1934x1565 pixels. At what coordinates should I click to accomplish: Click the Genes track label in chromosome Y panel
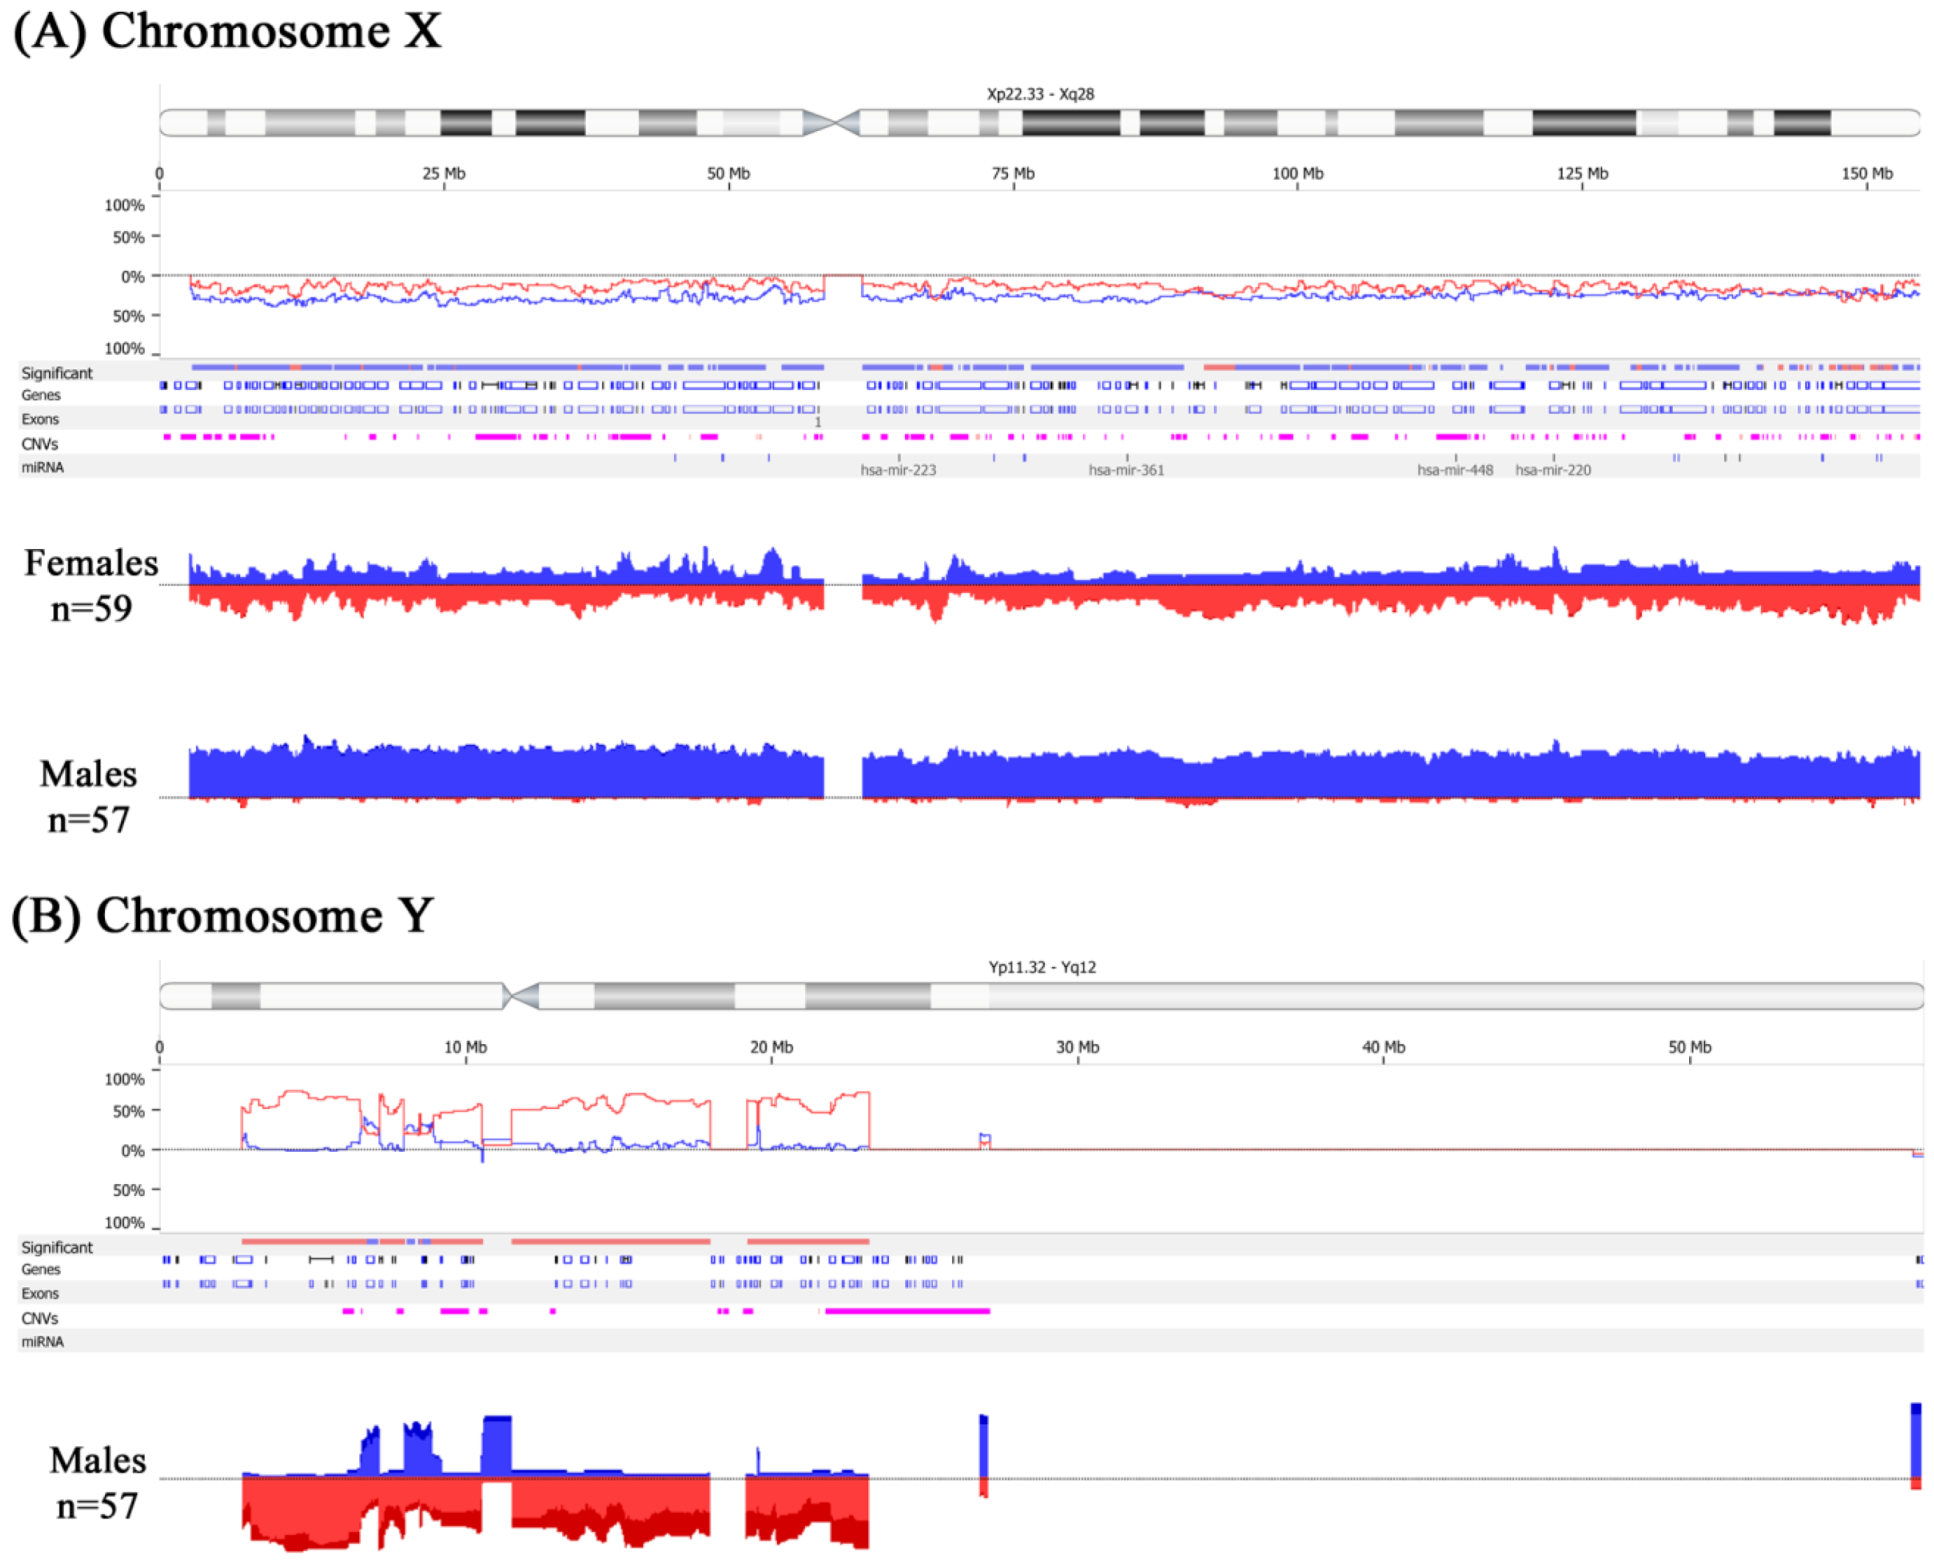point(41,1270)
